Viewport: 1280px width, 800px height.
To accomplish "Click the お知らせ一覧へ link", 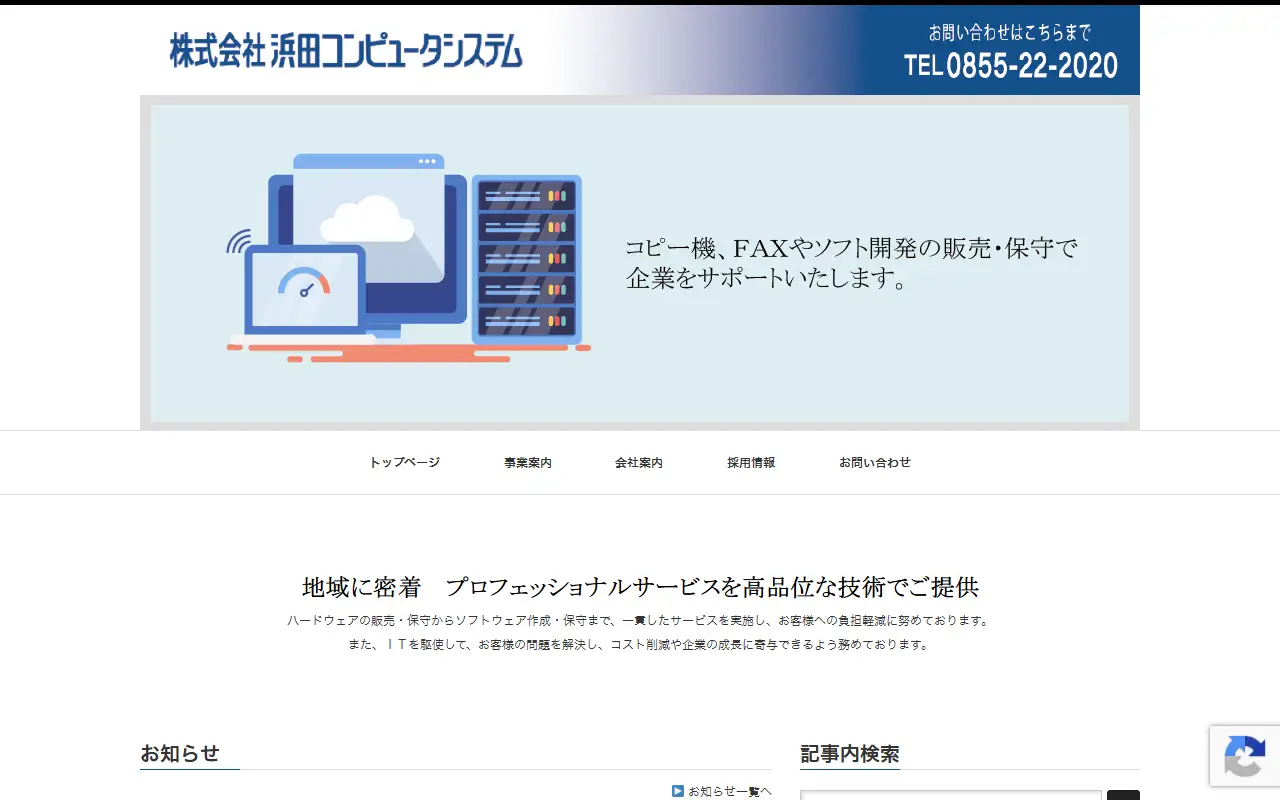I will coord(729,791).
